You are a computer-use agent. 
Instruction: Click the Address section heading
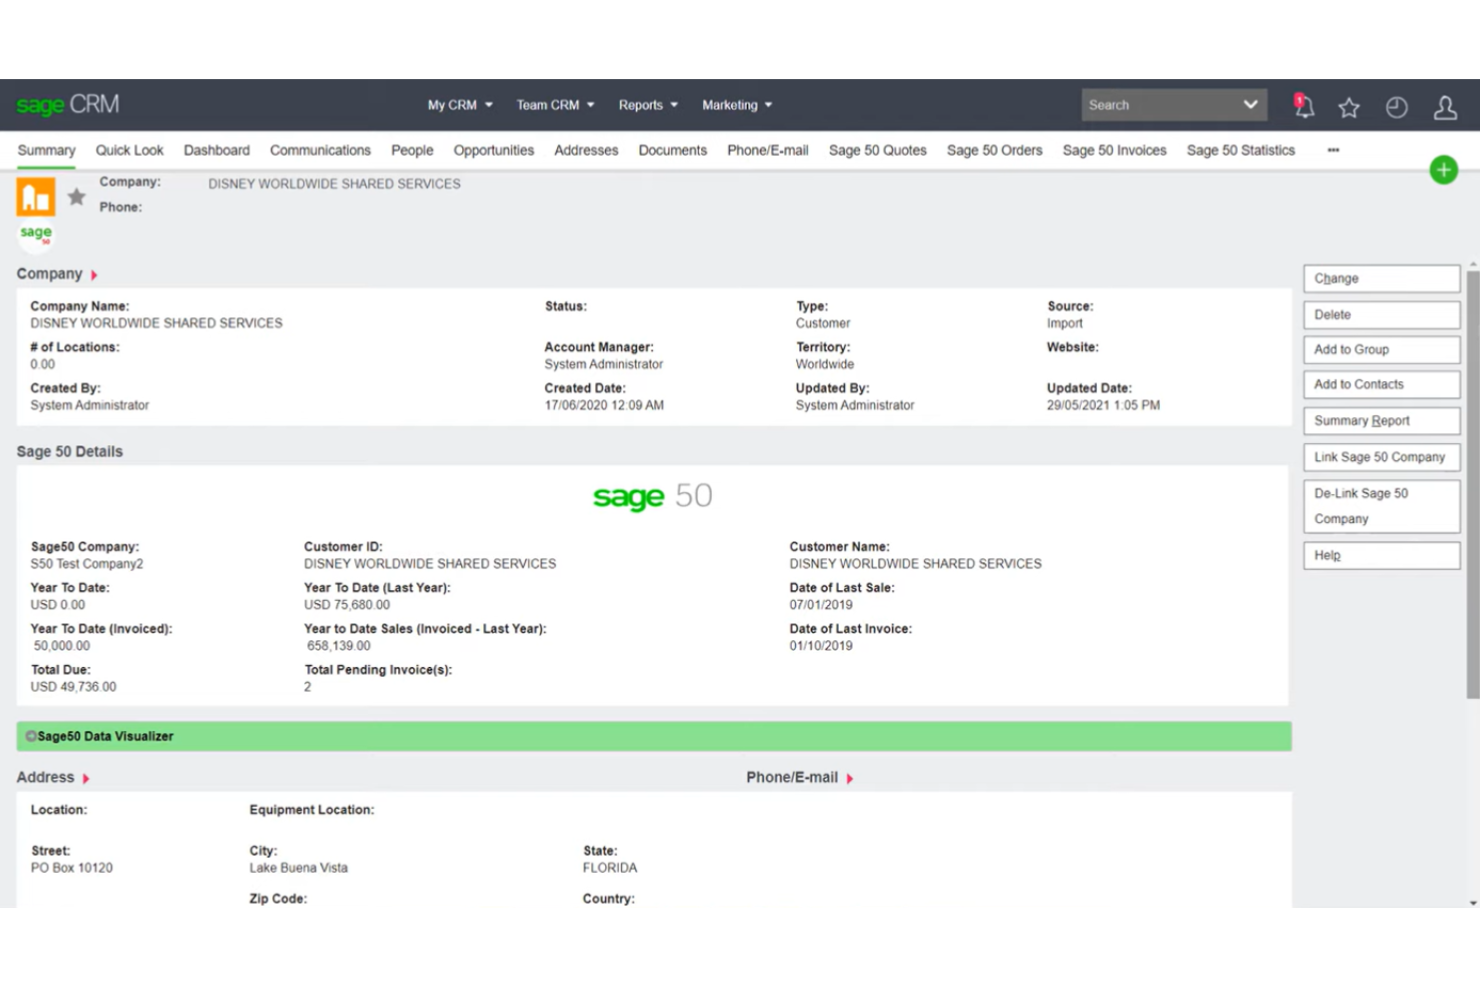pyautogui.click(x=45, y=777)
